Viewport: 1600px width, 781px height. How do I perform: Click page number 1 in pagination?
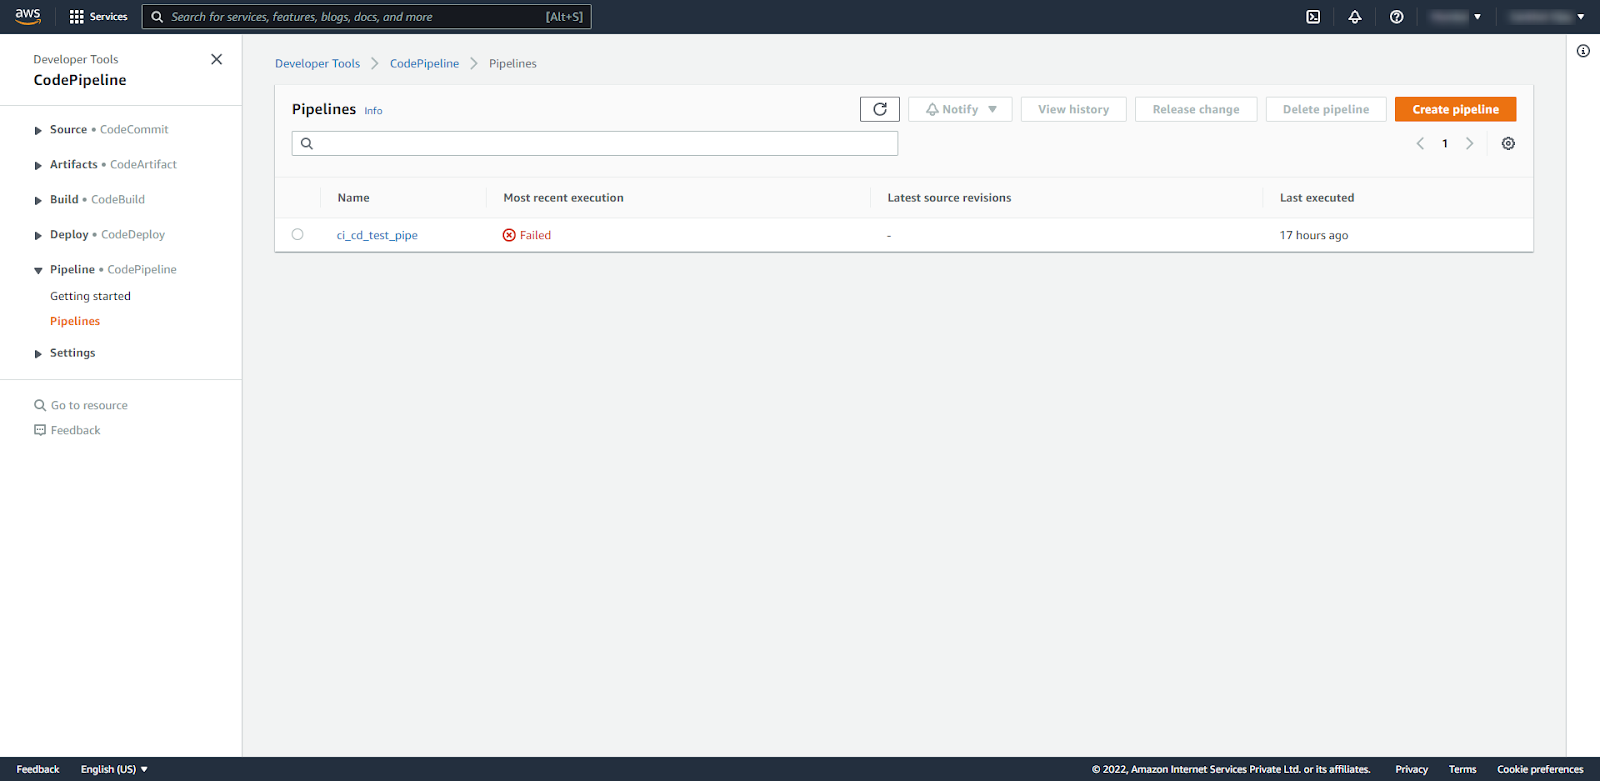1445,143
